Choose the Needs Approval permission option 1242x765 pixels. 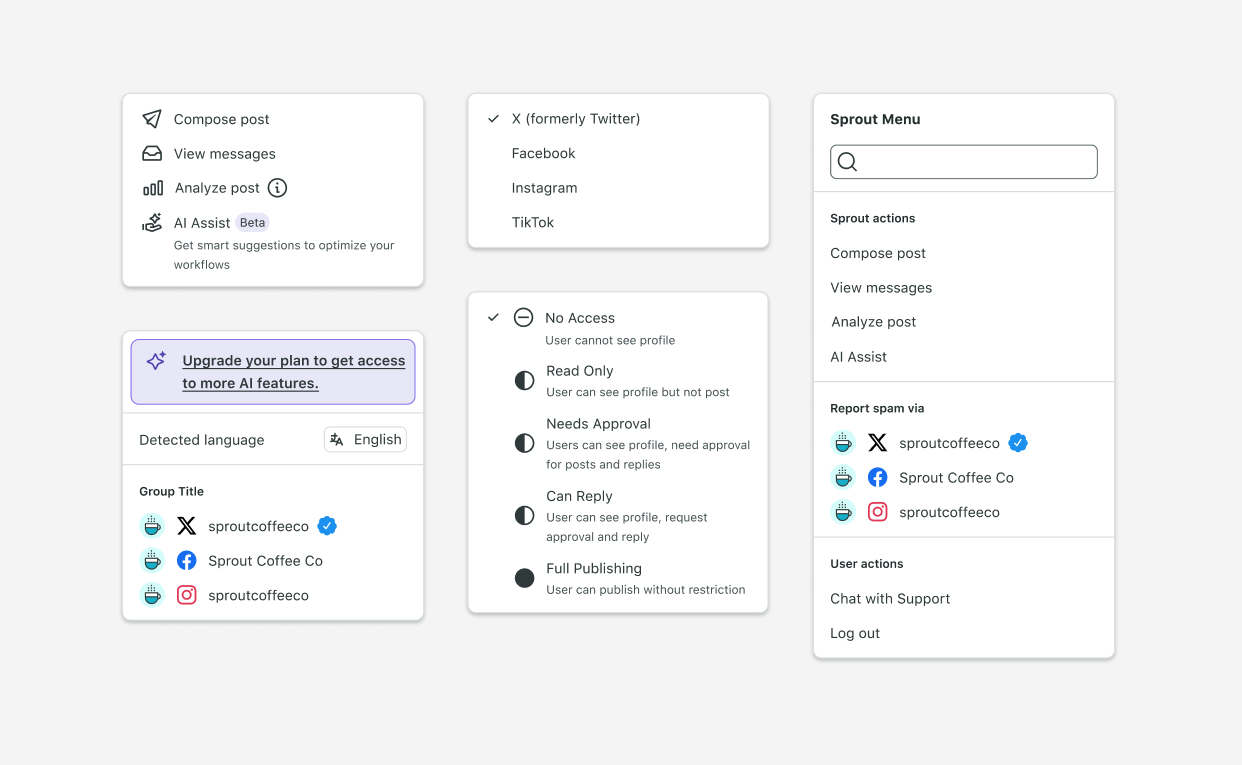(618, 443)
